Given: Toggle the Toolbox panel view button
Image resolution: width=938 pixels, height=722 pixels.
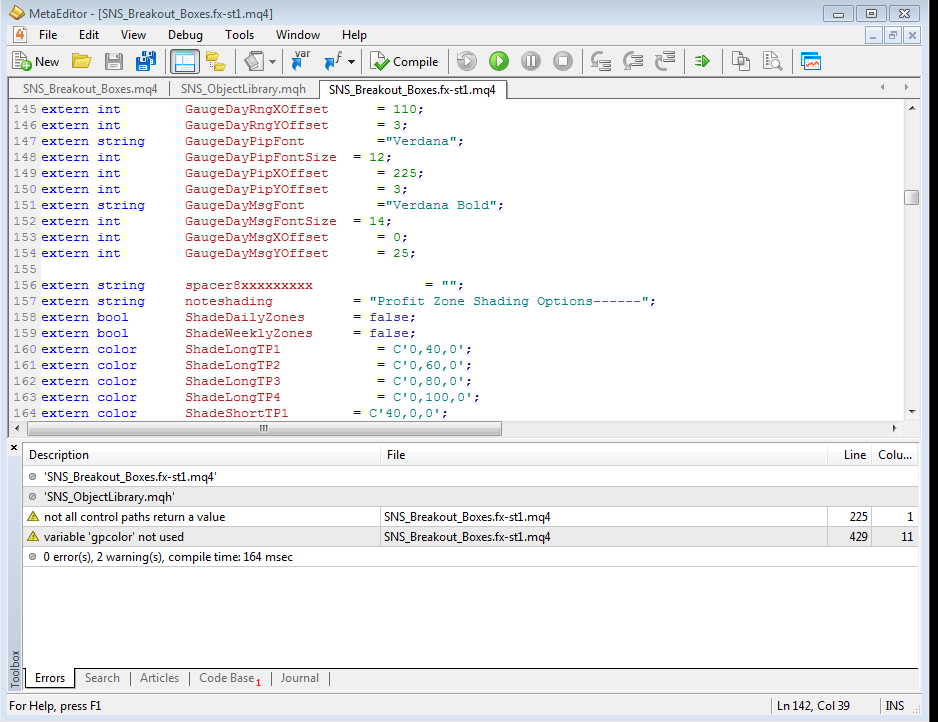Looking at the screenshot, I should click(184, 61).
